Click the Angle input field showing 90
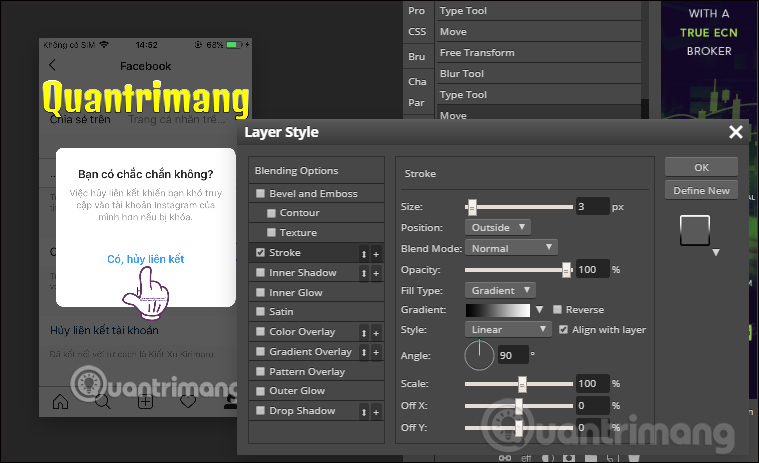 [513, 356]
